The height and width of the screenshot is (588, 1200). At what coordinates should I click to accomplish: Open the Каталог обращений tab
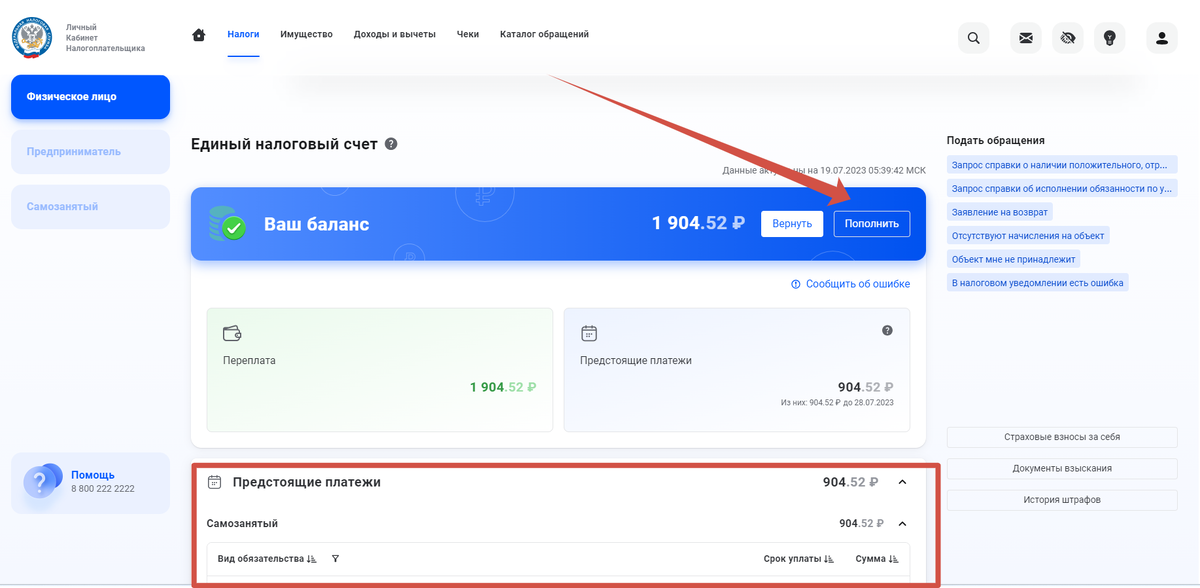pyautogui.click(x=544, y=34)
